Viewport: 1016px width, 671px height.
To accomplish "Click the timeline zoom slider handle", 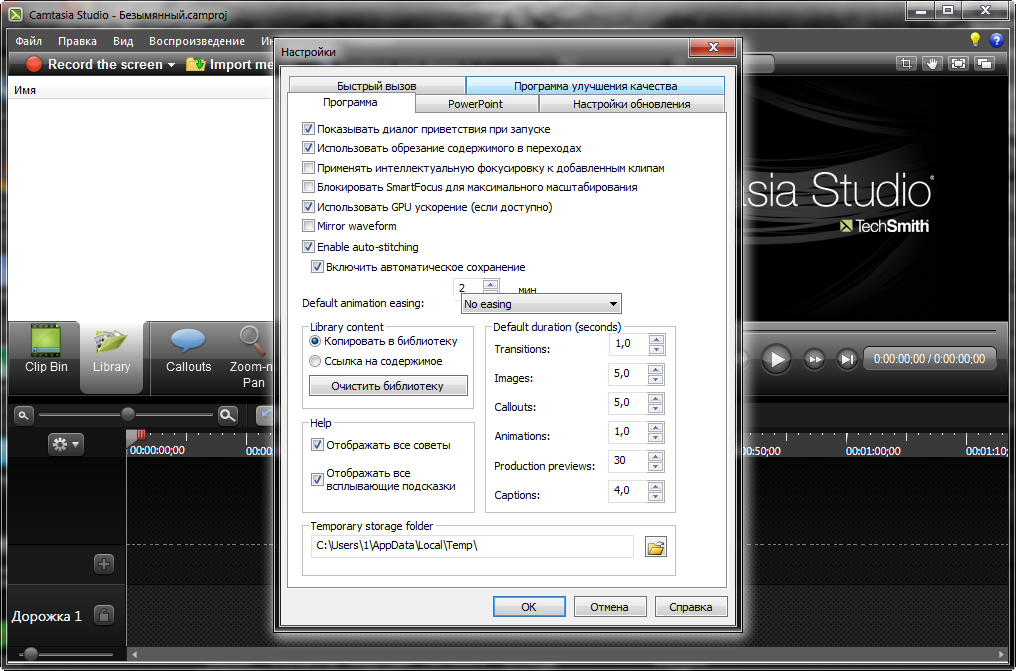I will (x=128, y=415).
